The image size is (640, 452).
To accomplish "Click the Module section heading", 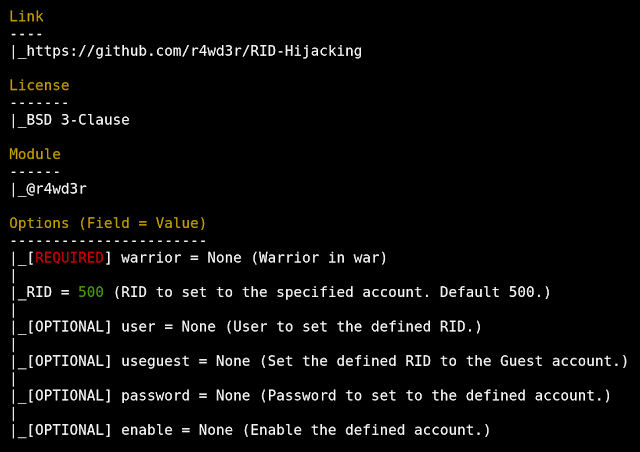I will pos(35,155).
